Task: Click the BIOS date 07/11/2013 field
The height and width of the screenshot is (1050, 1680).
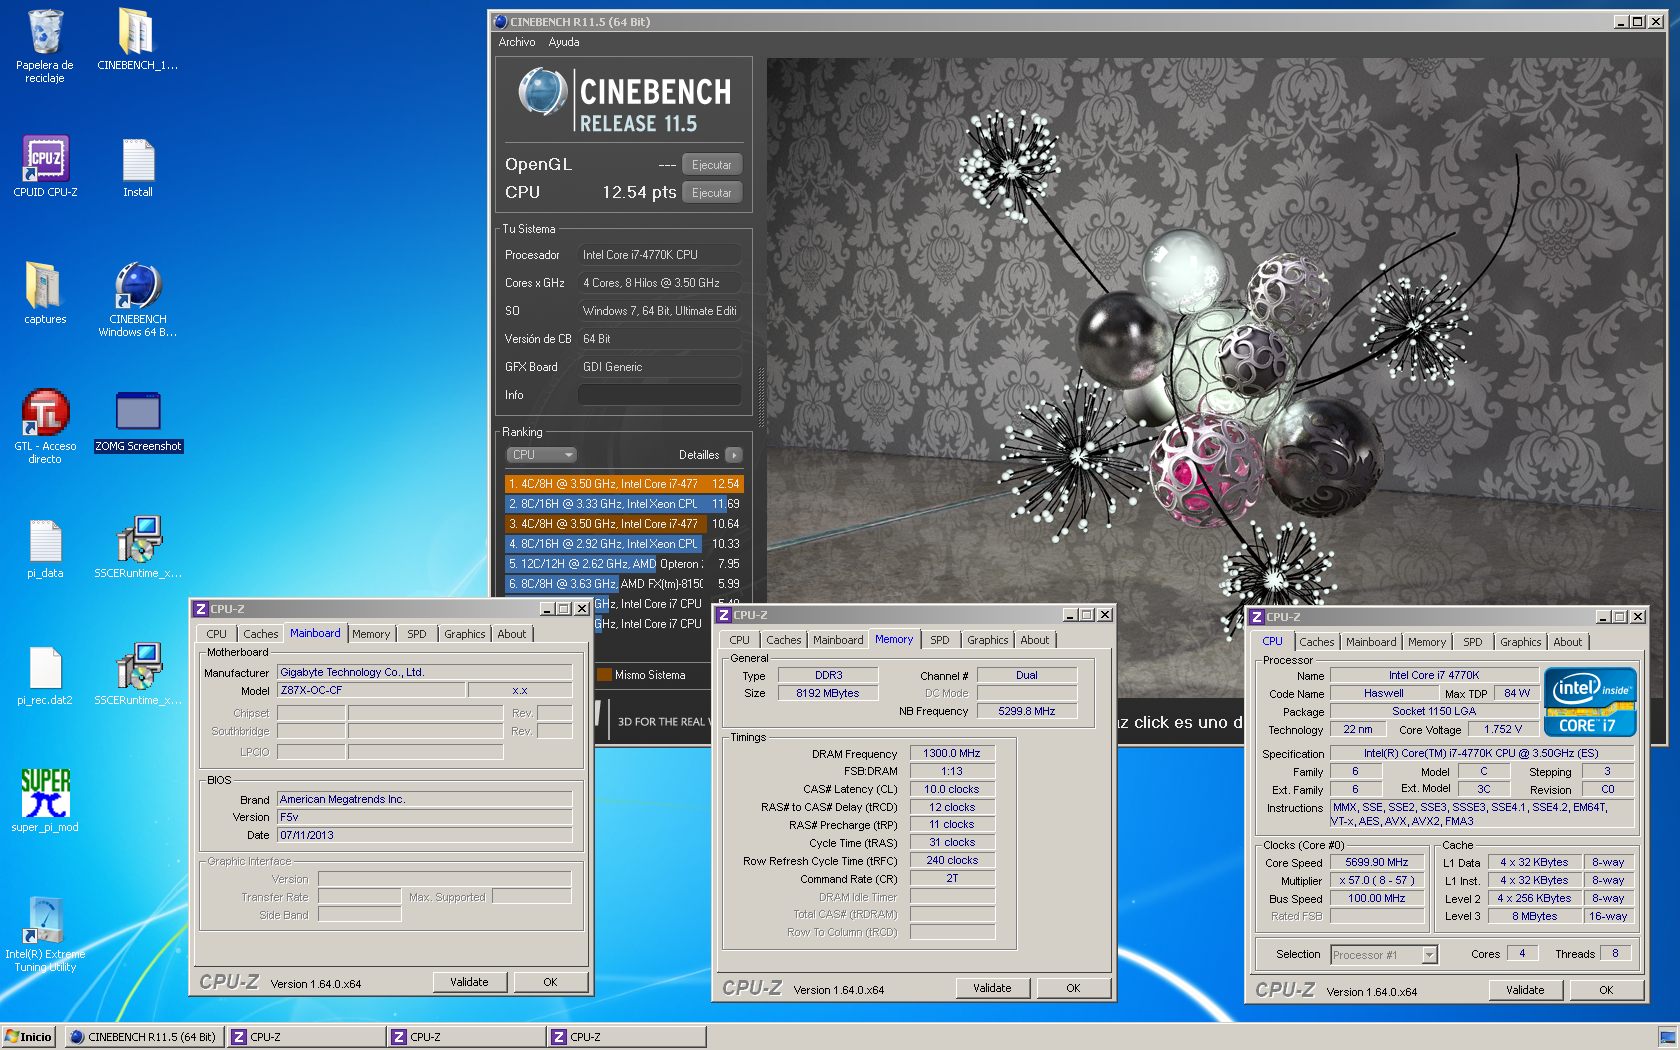Action: tap(424, 835)
